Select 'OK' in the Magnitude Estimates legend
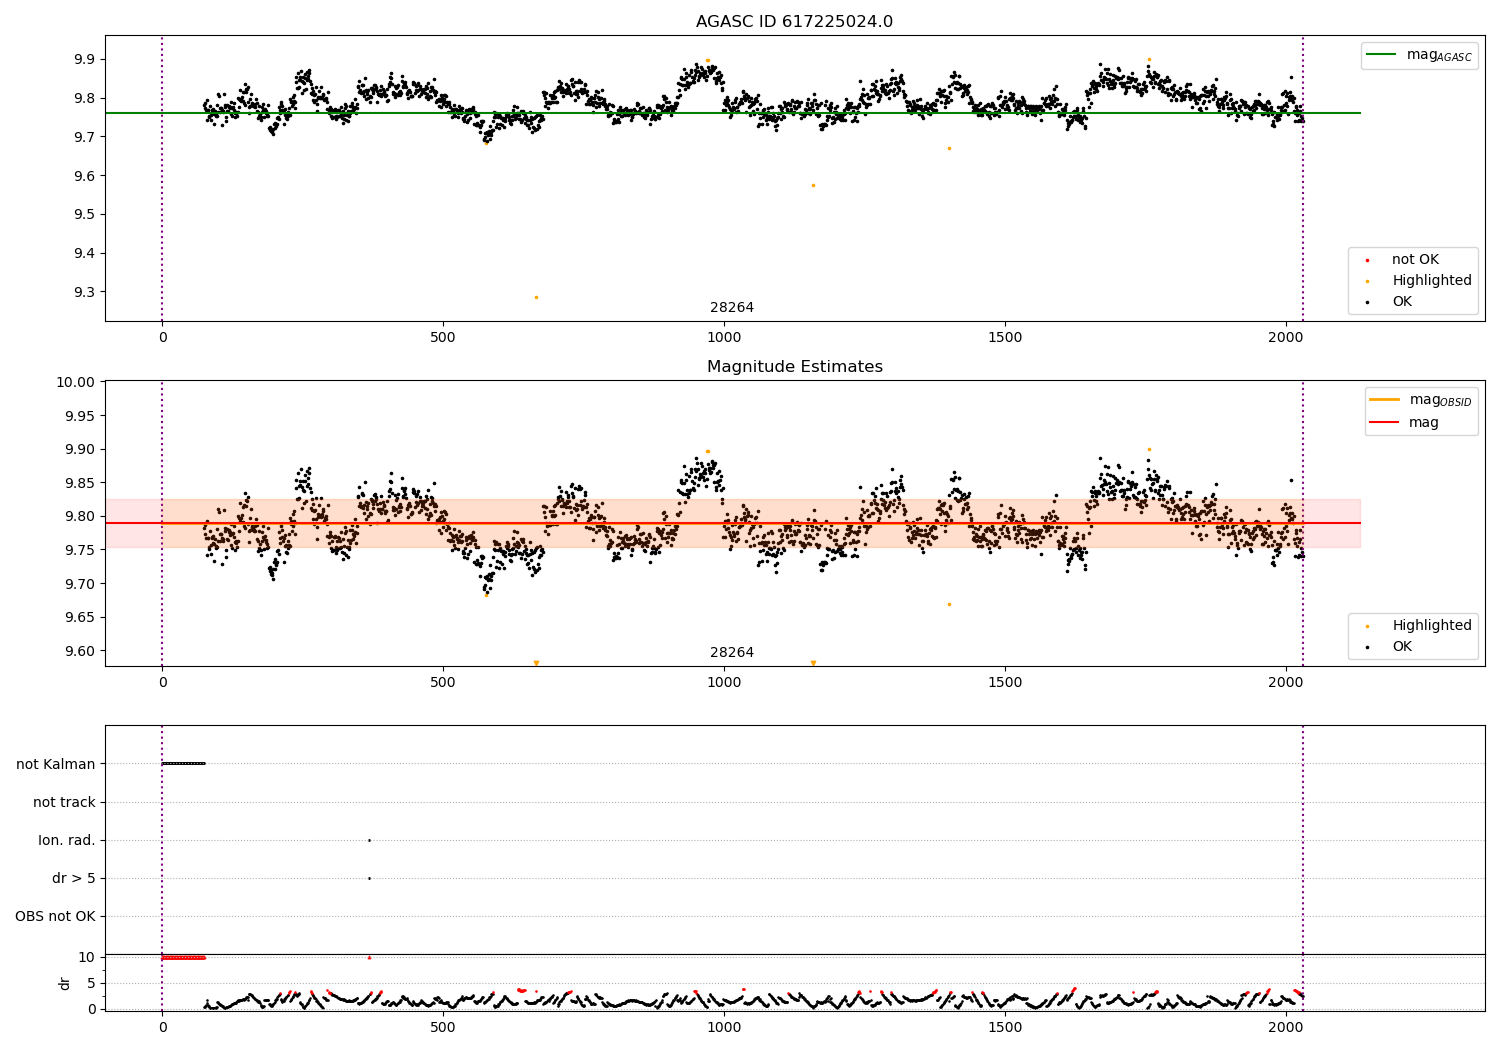Image resolution: width=1500 pixels, height=1050 pixels. point(1402,647)
